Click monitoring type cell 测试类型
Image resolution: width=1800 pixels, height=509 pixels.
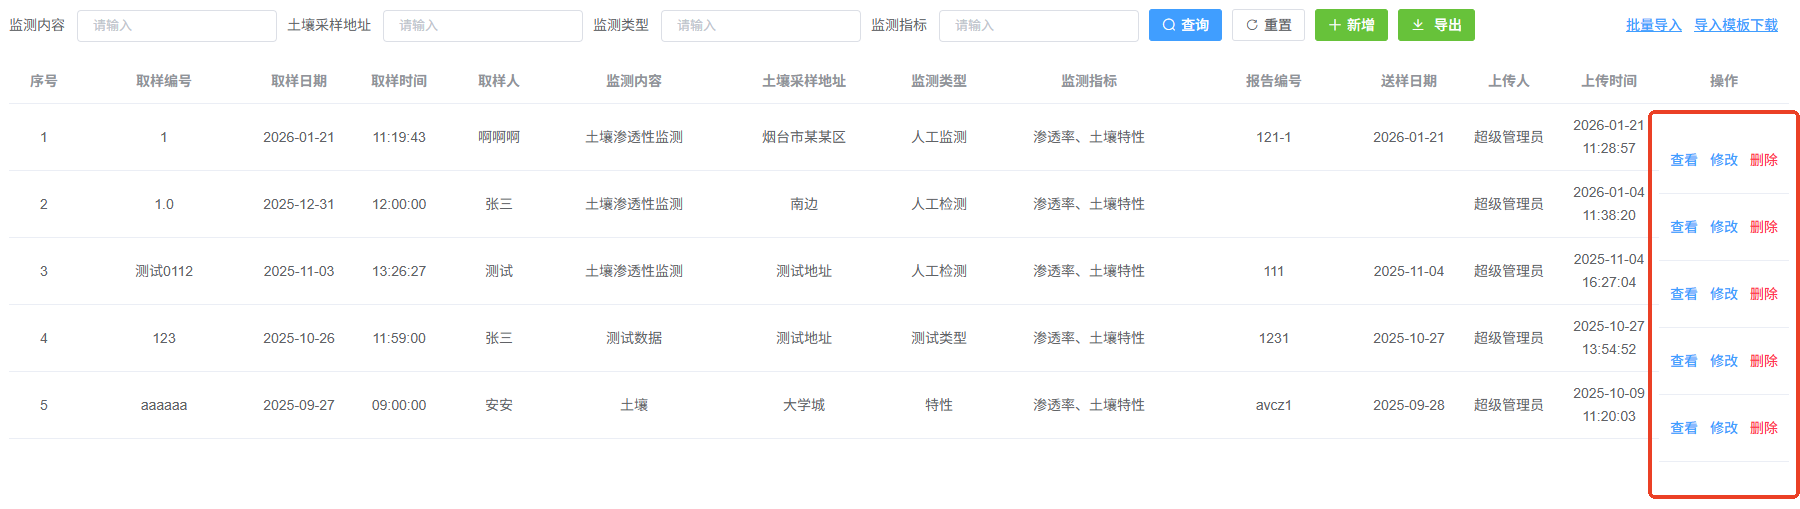pyautogui.click(x=939, y=338)
